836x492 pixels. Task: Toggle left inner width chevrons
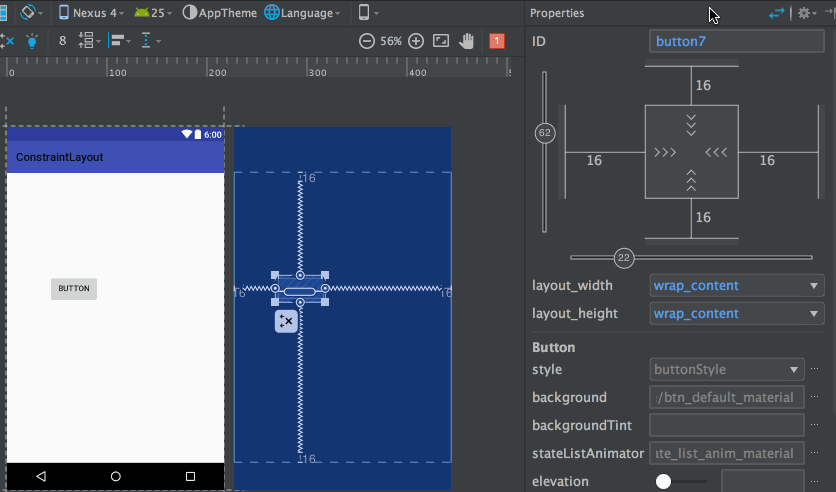point(665,152)
